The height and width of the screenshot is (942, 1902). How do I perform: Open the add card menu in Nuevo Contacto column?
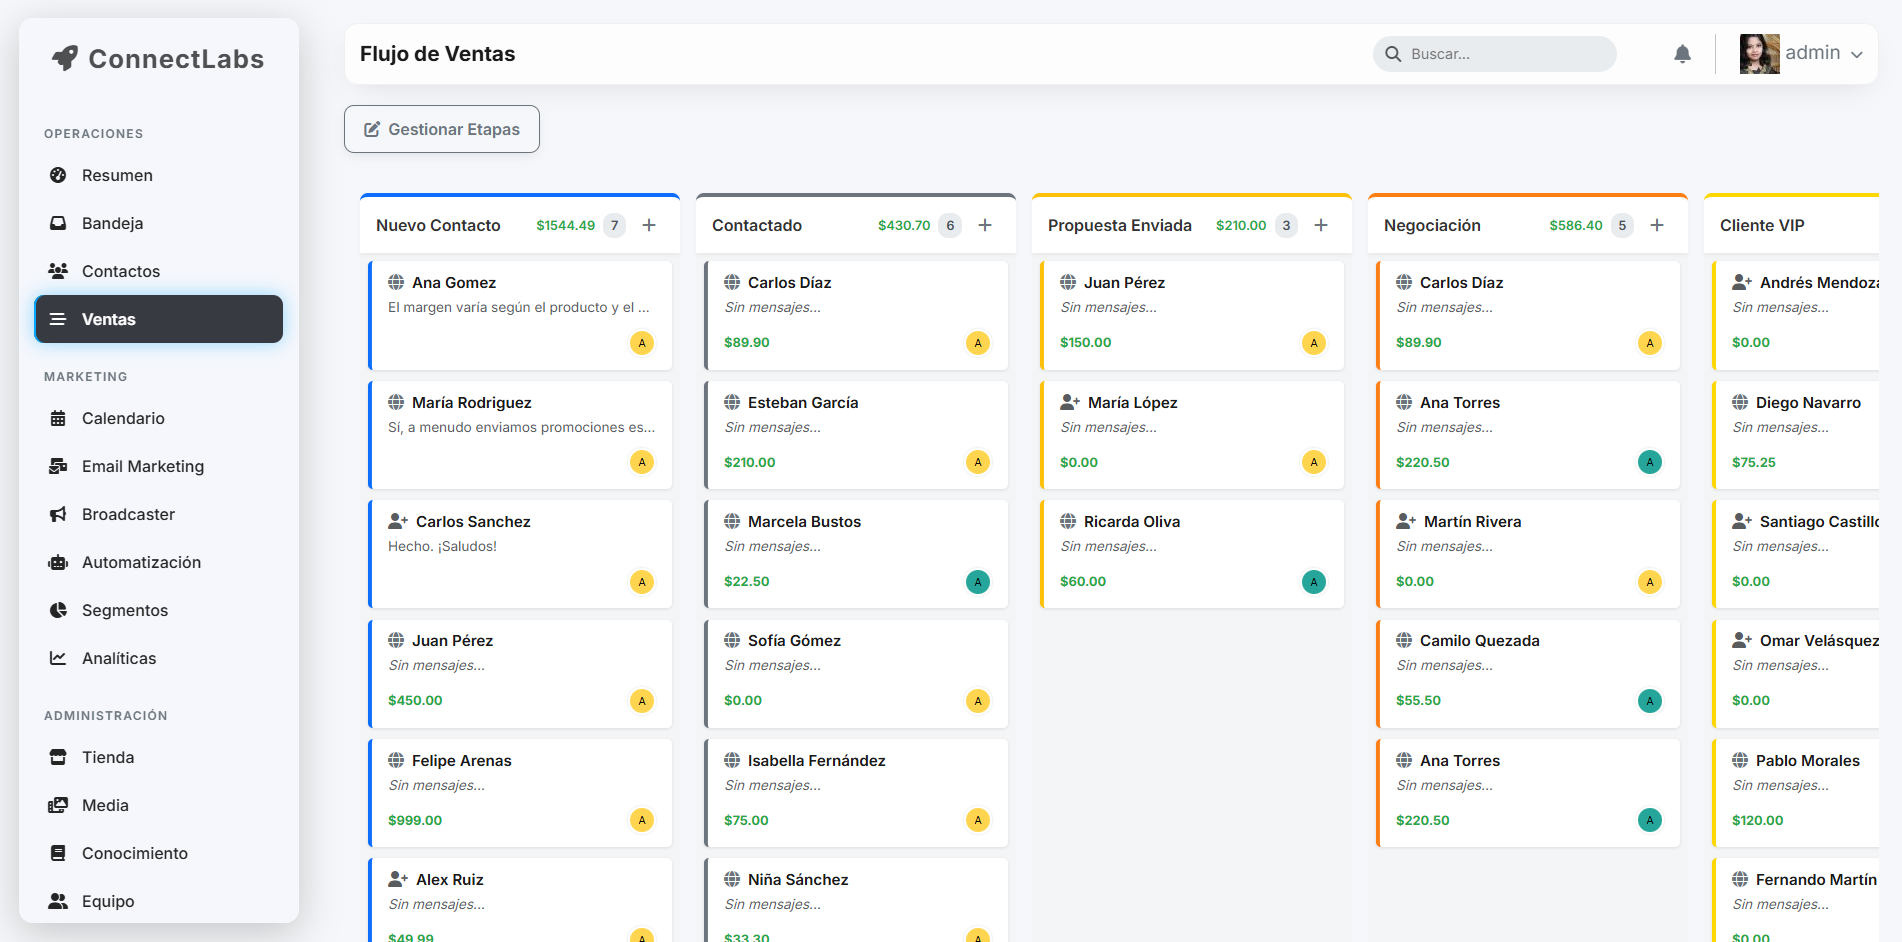click(x=649, y=225)
